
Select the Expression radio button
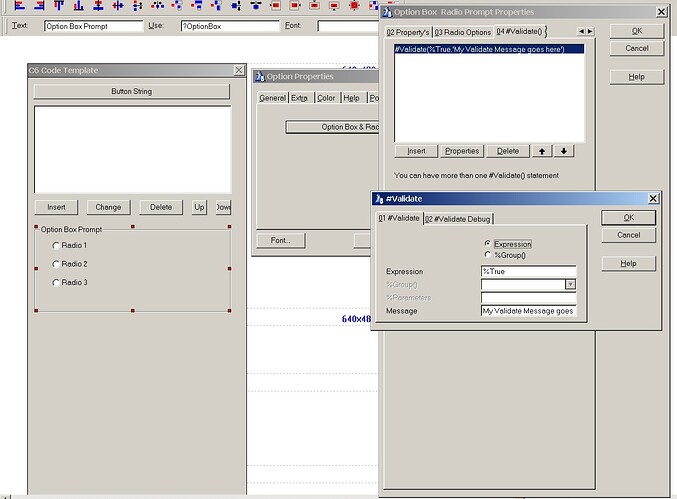pyautogui.click(x=487, y=243)
